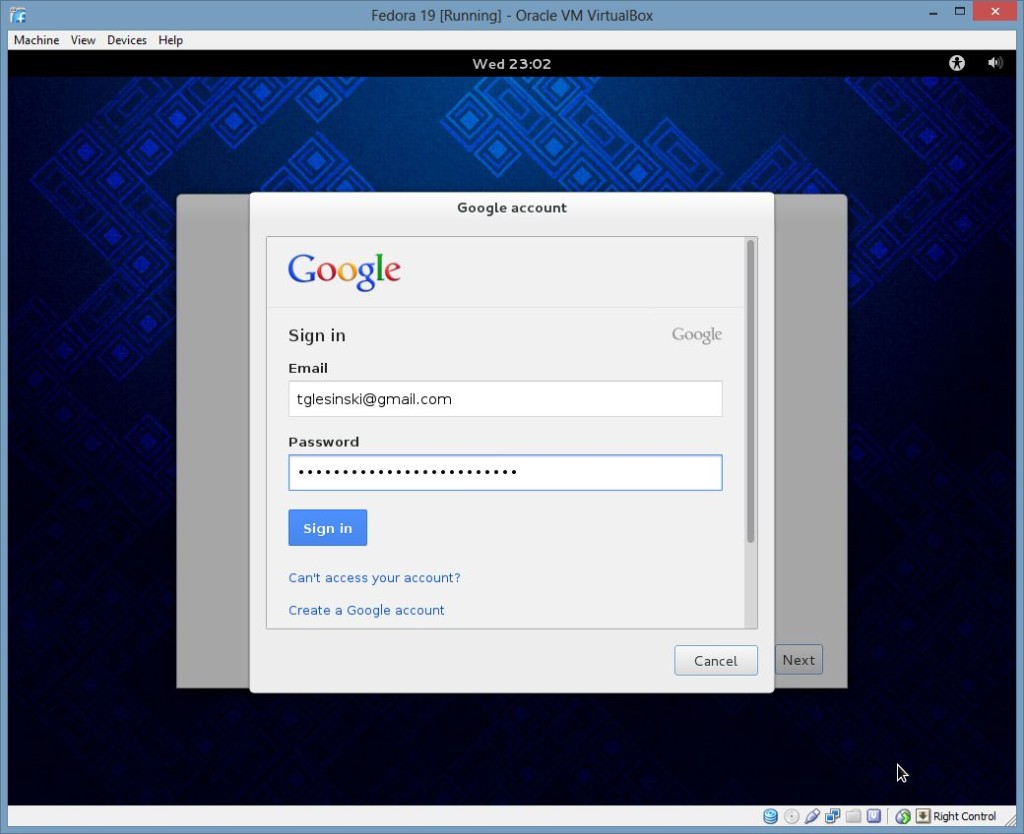Open the accessibility menu in GNOME top bar
1024x834 pixels.
pos(957,63)
